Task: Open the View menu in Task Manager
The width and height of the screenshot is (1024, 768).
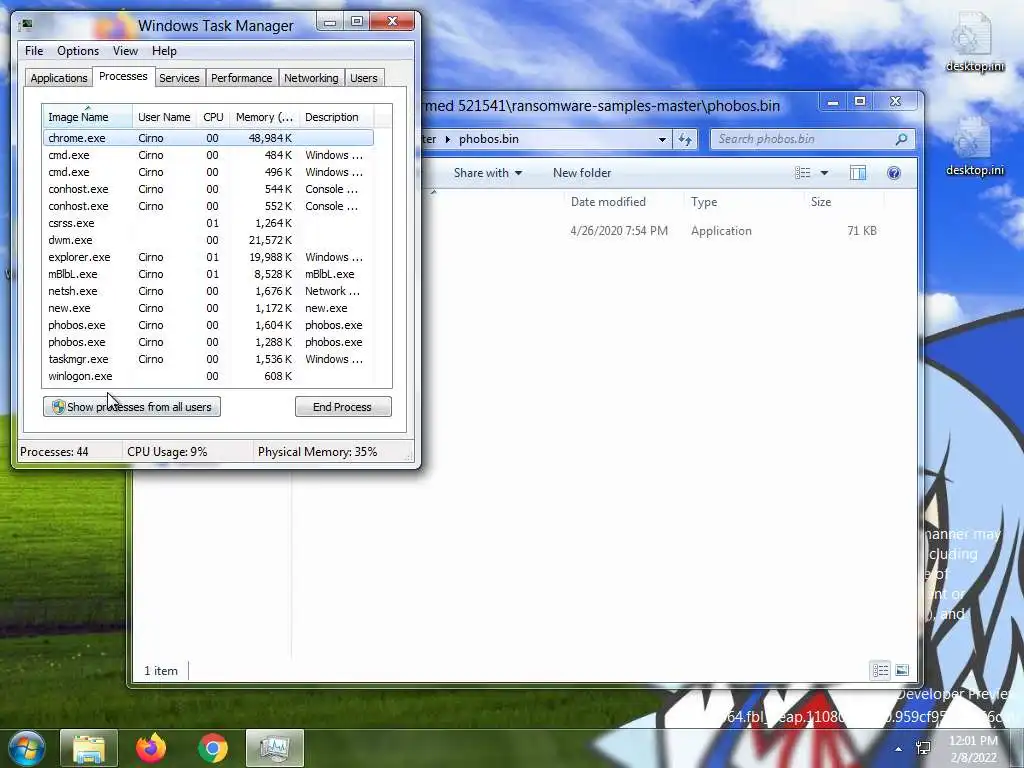Action: pyautogui.click(x=125, y=51)
